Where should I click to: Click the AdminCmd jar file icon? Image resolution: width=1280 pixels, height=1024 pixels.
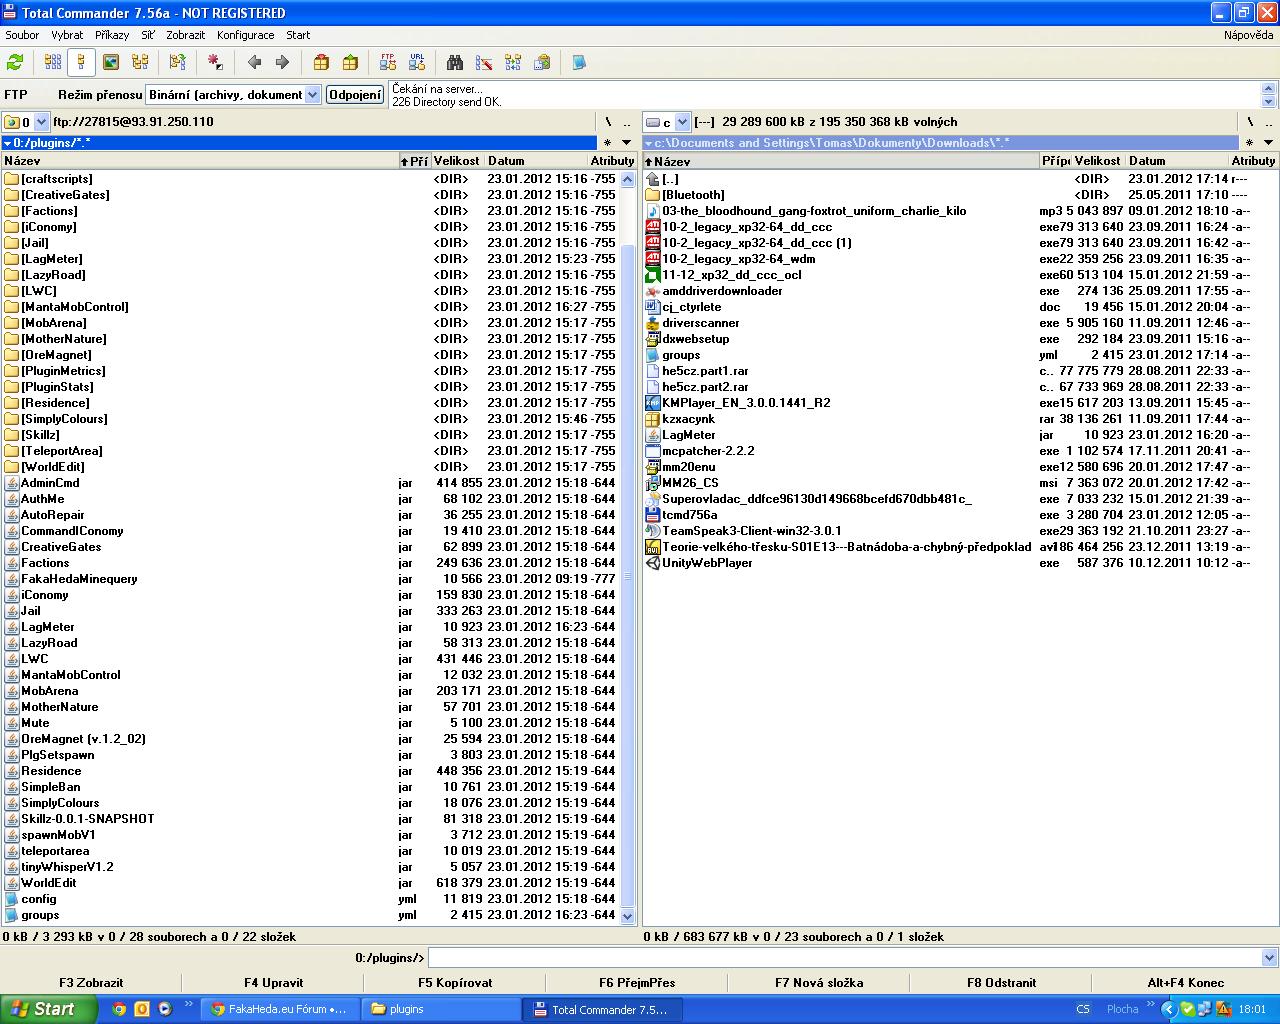12,483
